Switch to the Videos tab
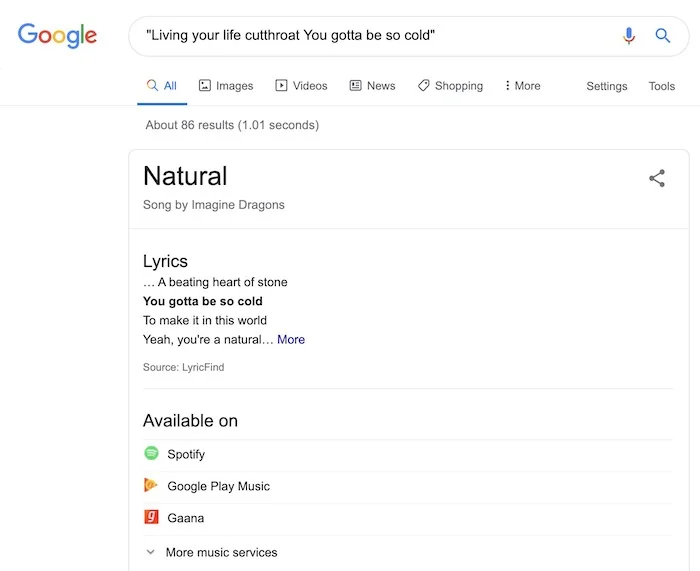700x571 pixels. (x=301, y=86)
